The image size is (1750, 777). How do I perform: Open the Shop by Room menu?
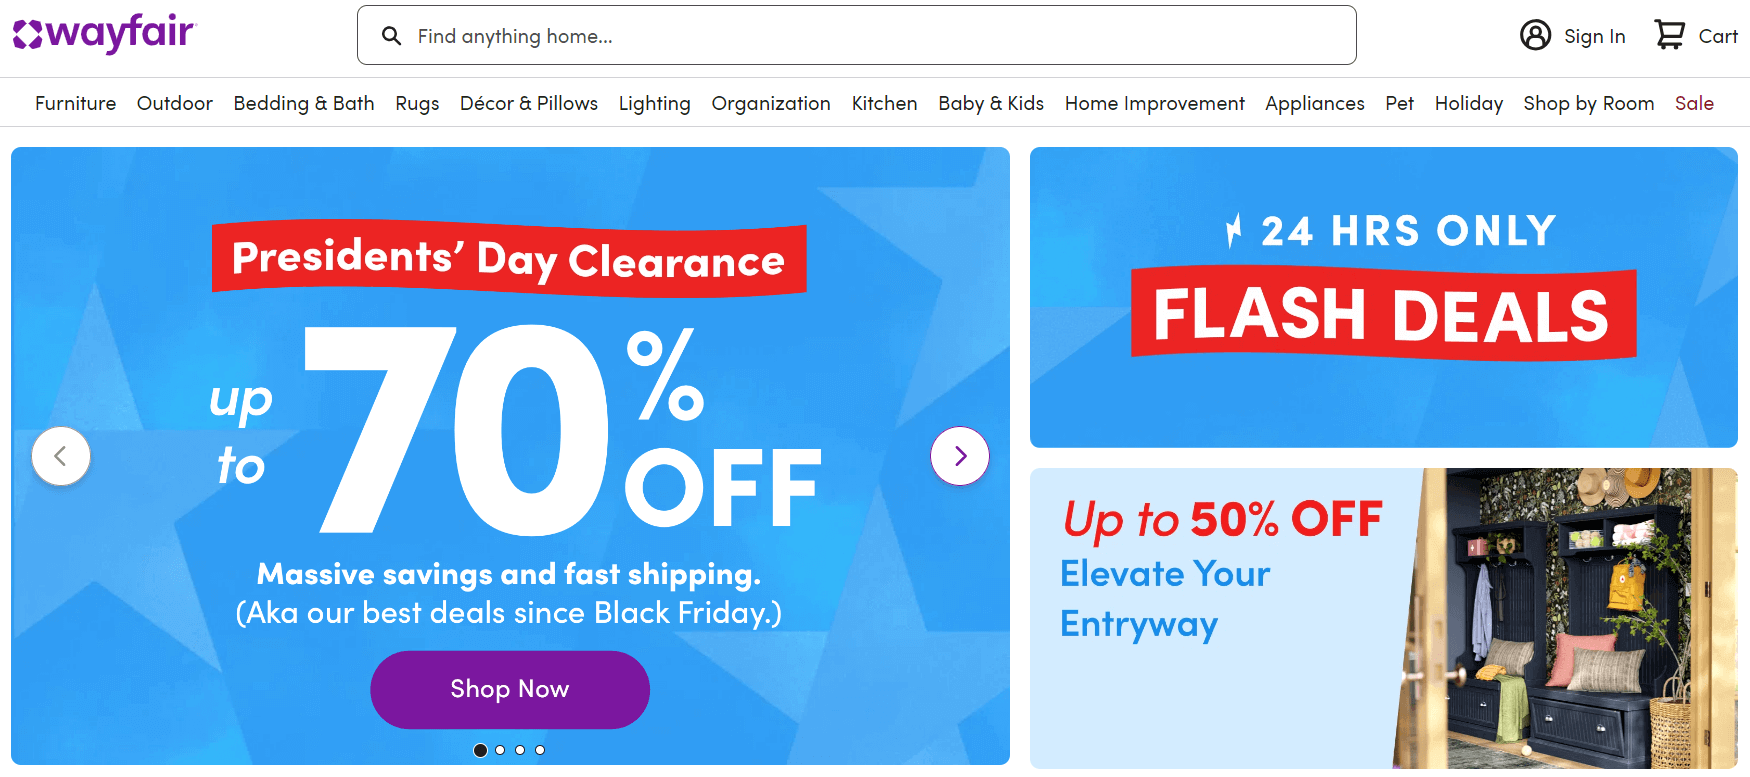(1588, 103)
